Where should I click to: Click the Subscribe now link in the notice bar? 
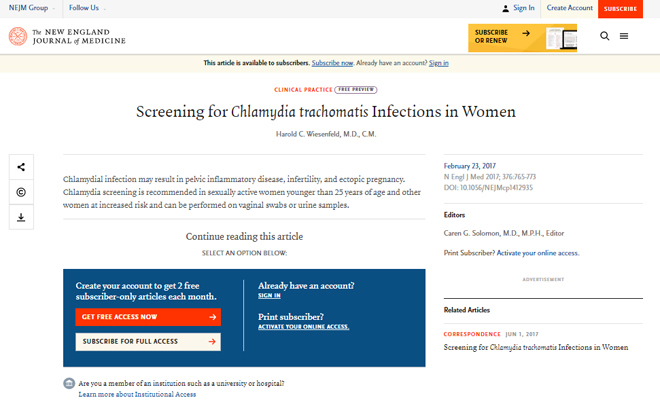(x=332, y=63)
